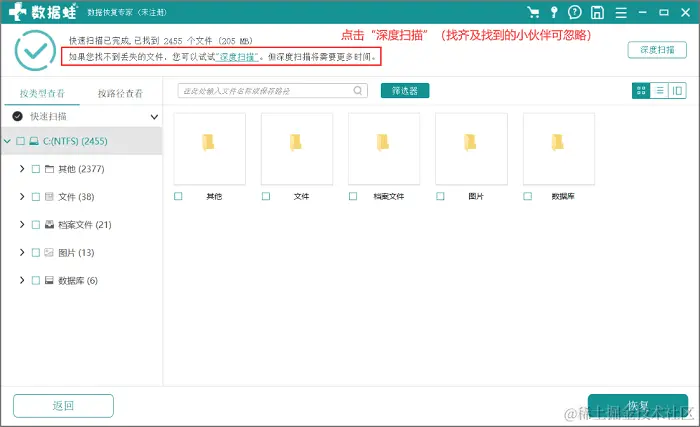Click the document icon beside 文件 (38)
Screen dimensions: 700x427
(49, 197)
